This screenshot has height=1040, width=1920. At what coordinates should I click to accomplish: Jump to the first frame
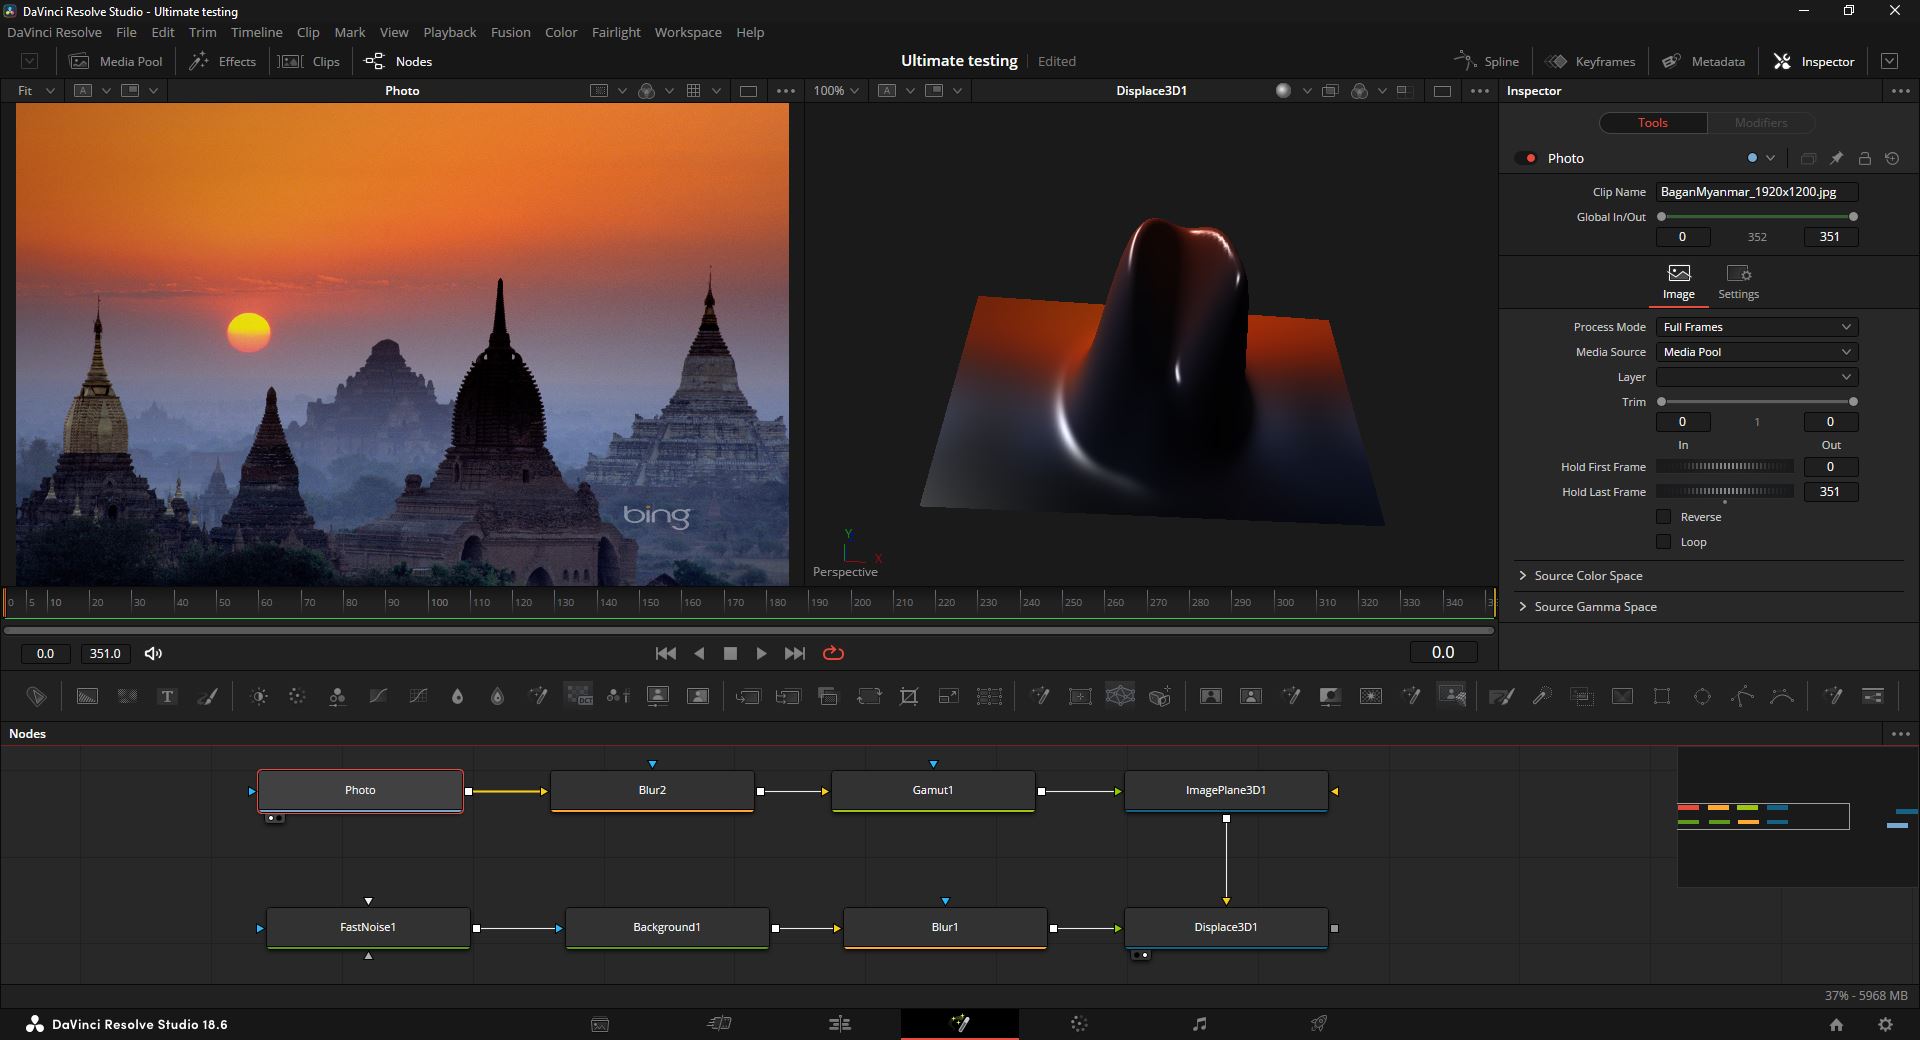[665, 653]
